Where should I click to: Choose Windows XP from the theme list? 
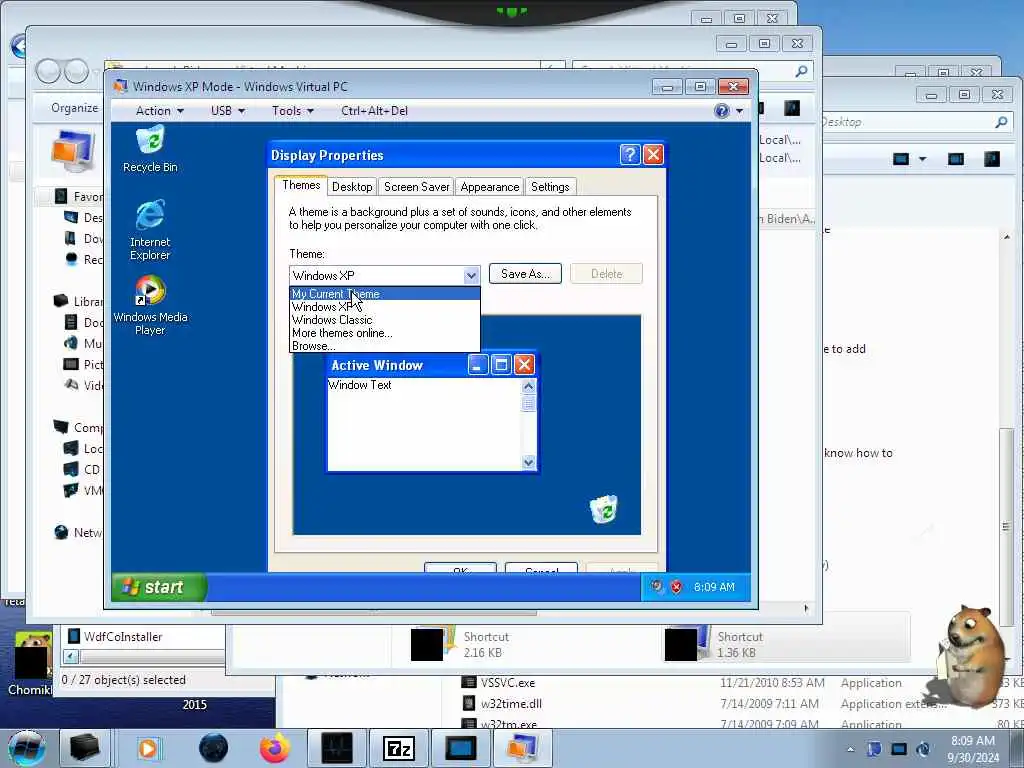click(385, 307)
